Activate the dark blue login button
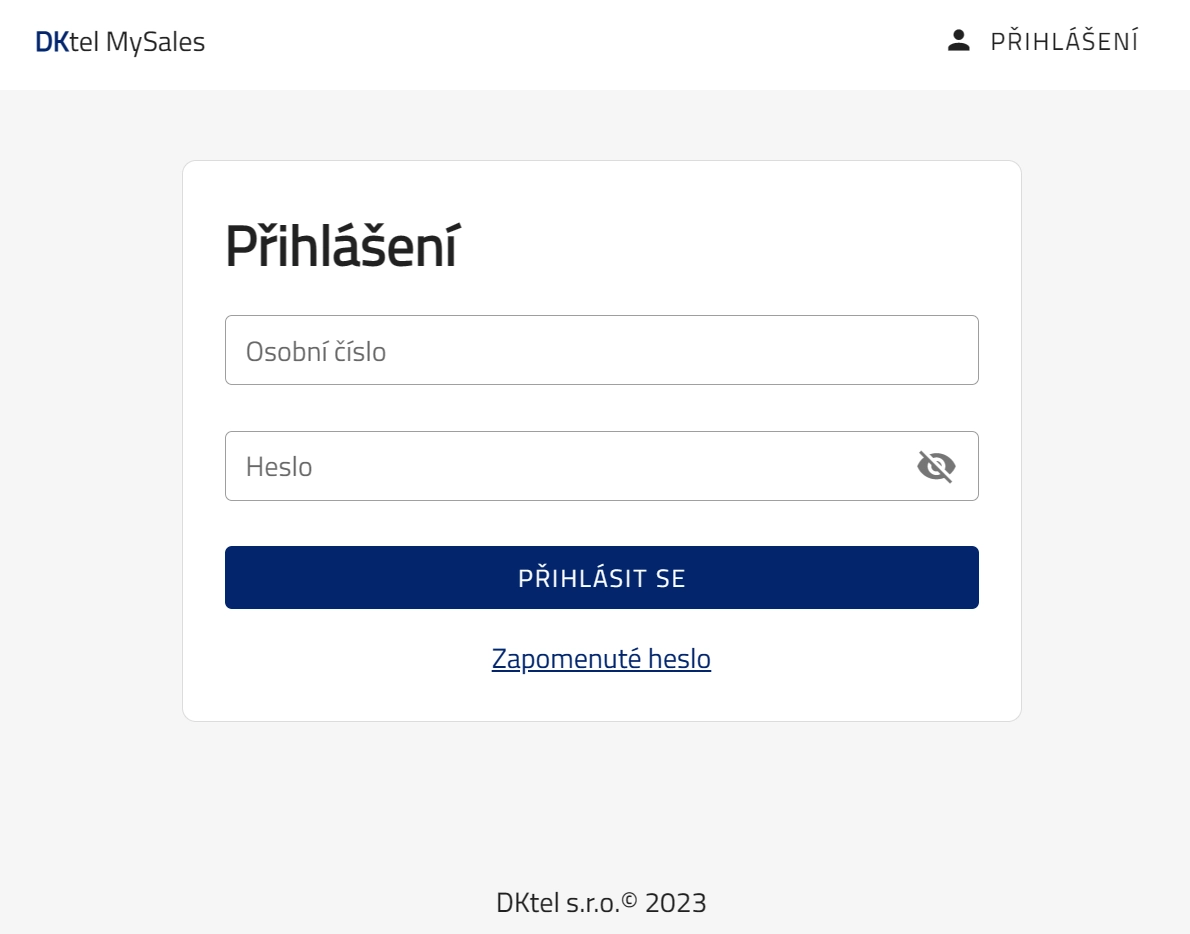1190x934 pixels. coord(601,577)
